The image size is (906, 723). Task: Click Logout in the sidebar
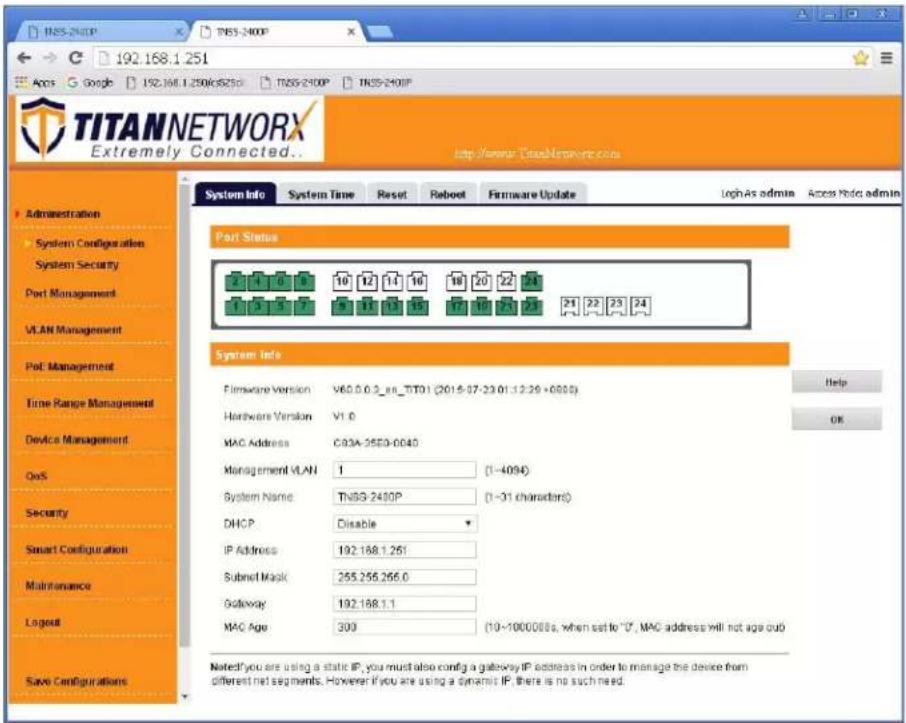(43, 622)
